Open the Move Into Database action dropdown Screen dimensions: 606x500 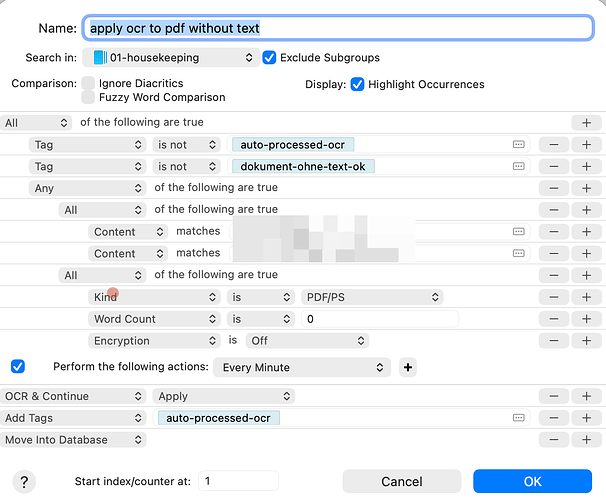[x=73, y=440]
